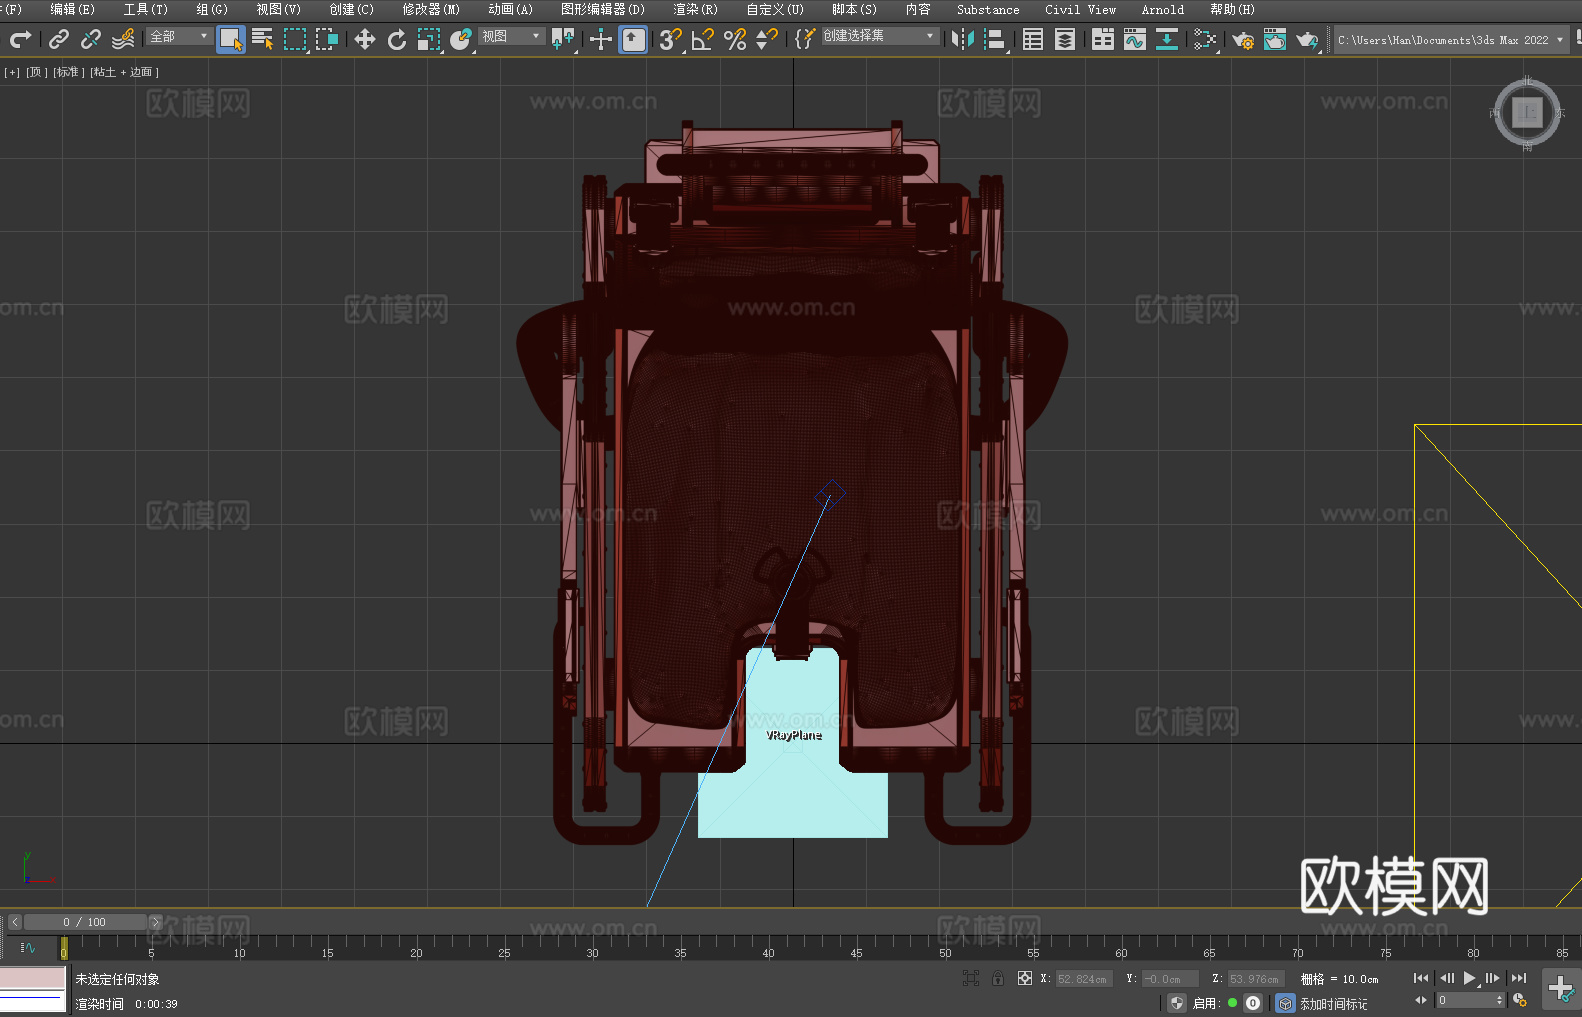The height and width of the screenshot is (1017, 1582).
Task: Open the Substance menu
Action: tap(988, 9)
